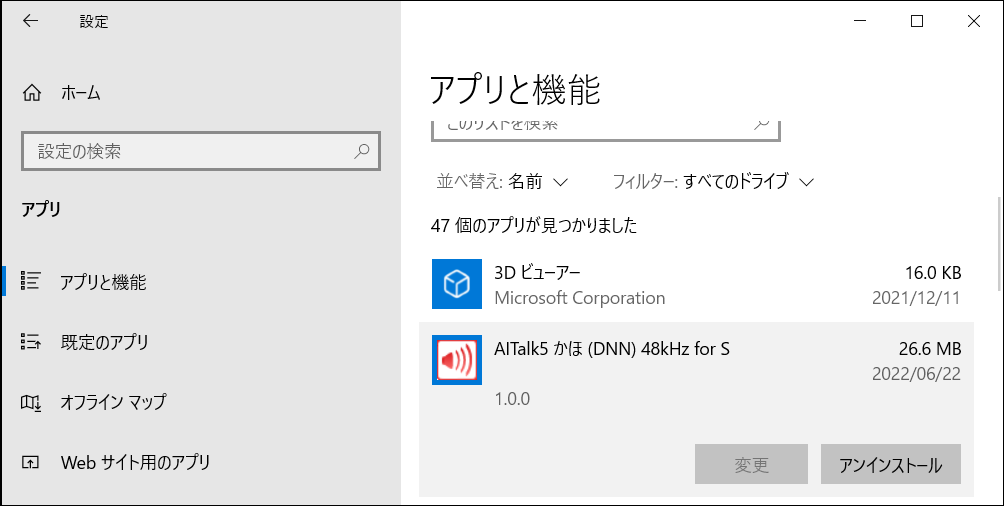Click the disabled 変更 button
Viewport: 1004px width, 506px height.
click(x=751, y=464)
